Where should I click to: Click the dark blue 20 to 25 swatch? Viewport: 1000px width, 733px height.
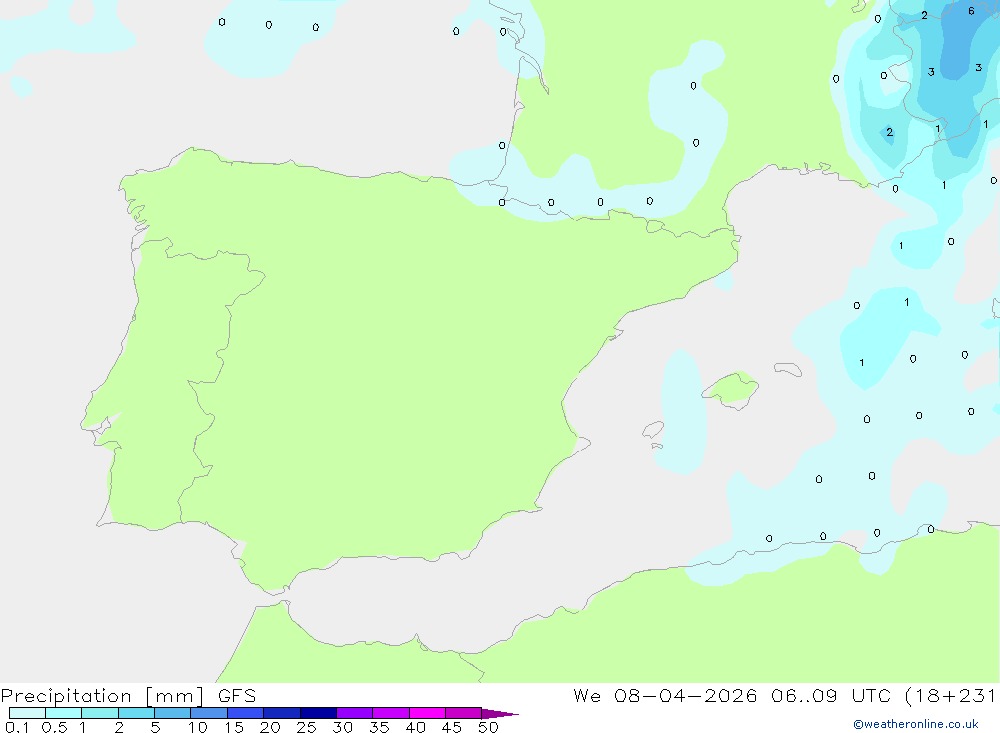point(281,713)
